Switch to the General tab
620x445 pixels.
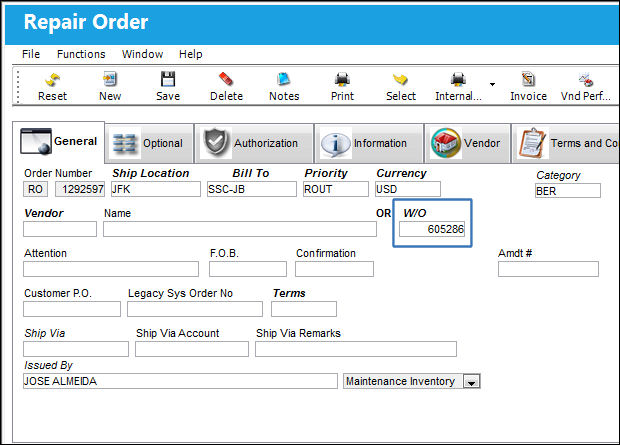[59, 142]
